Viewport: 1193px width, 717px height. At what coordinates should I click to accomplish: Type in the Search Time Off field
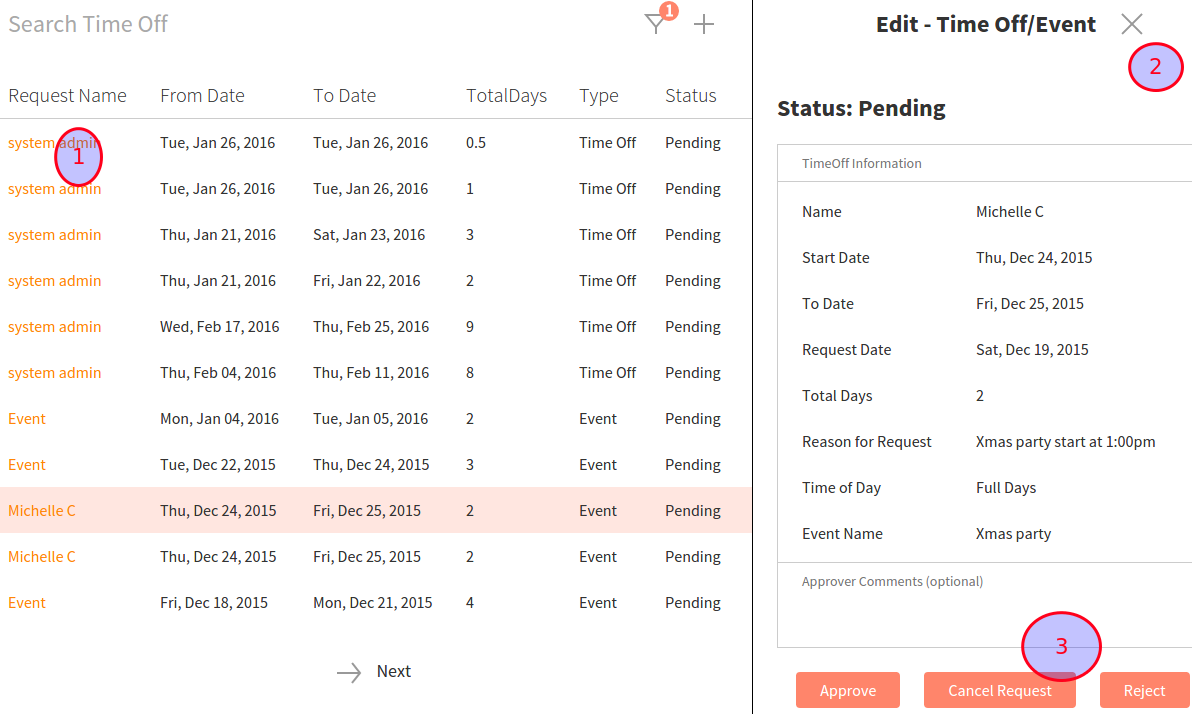point(300,24)
